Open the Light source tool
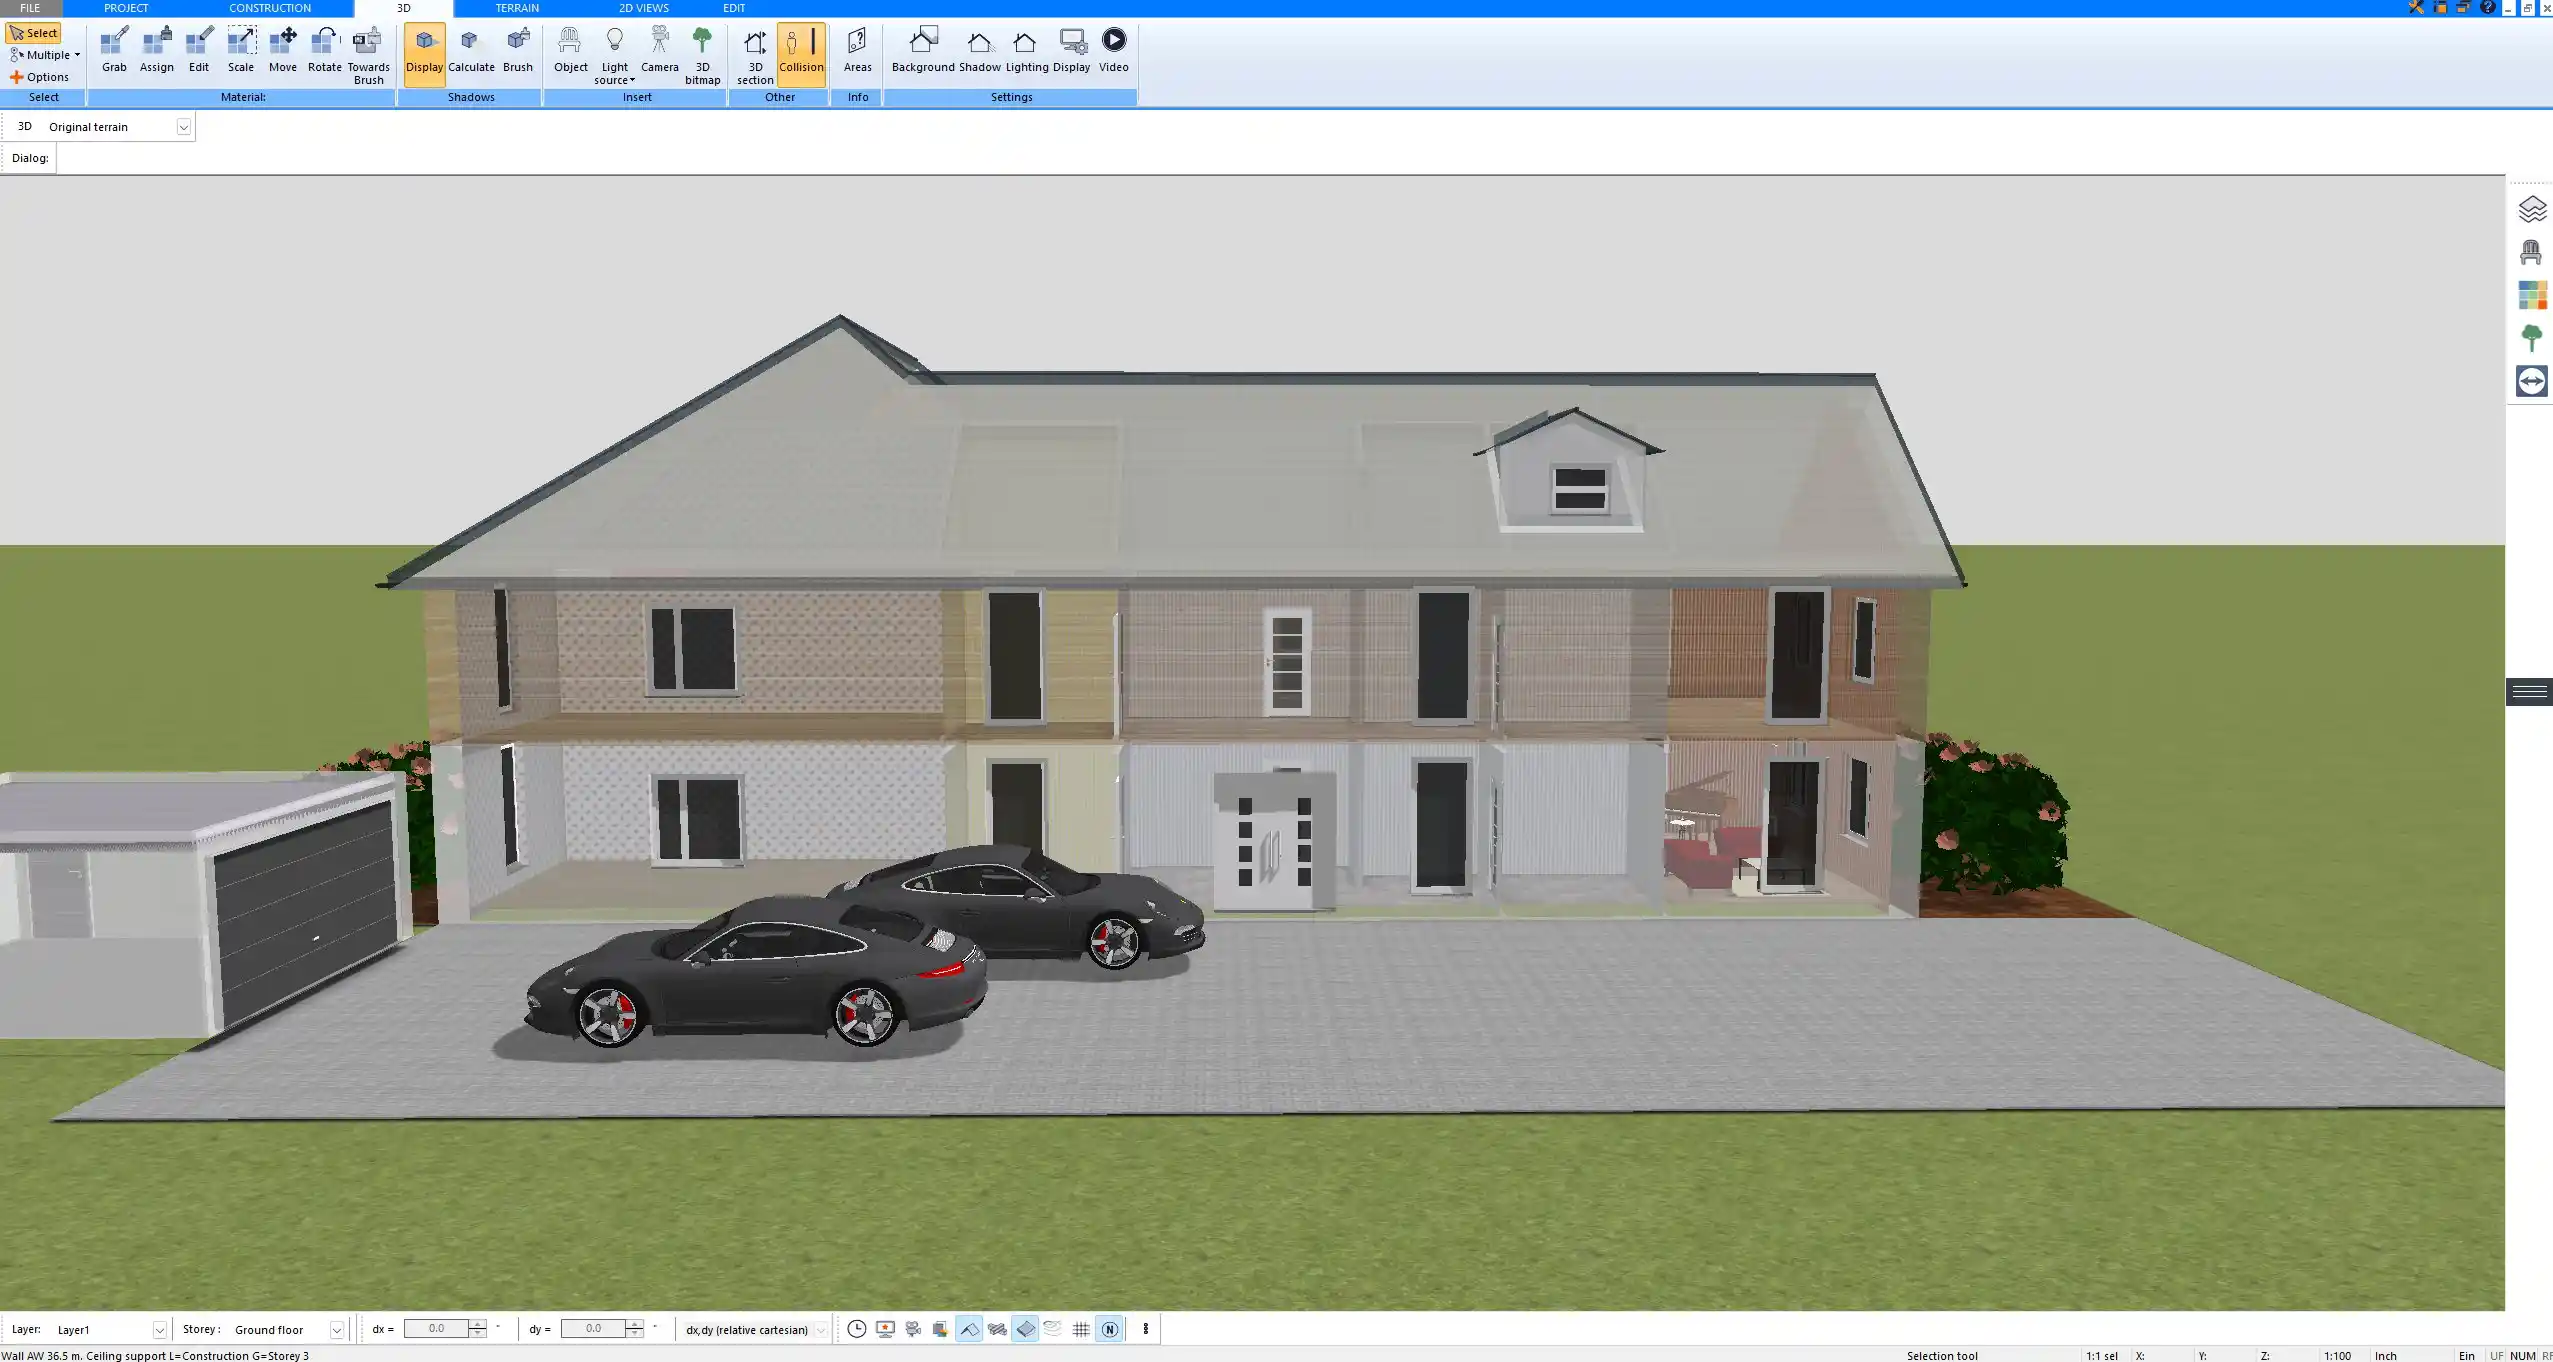2553x1362 pixels. coord(613,50)
